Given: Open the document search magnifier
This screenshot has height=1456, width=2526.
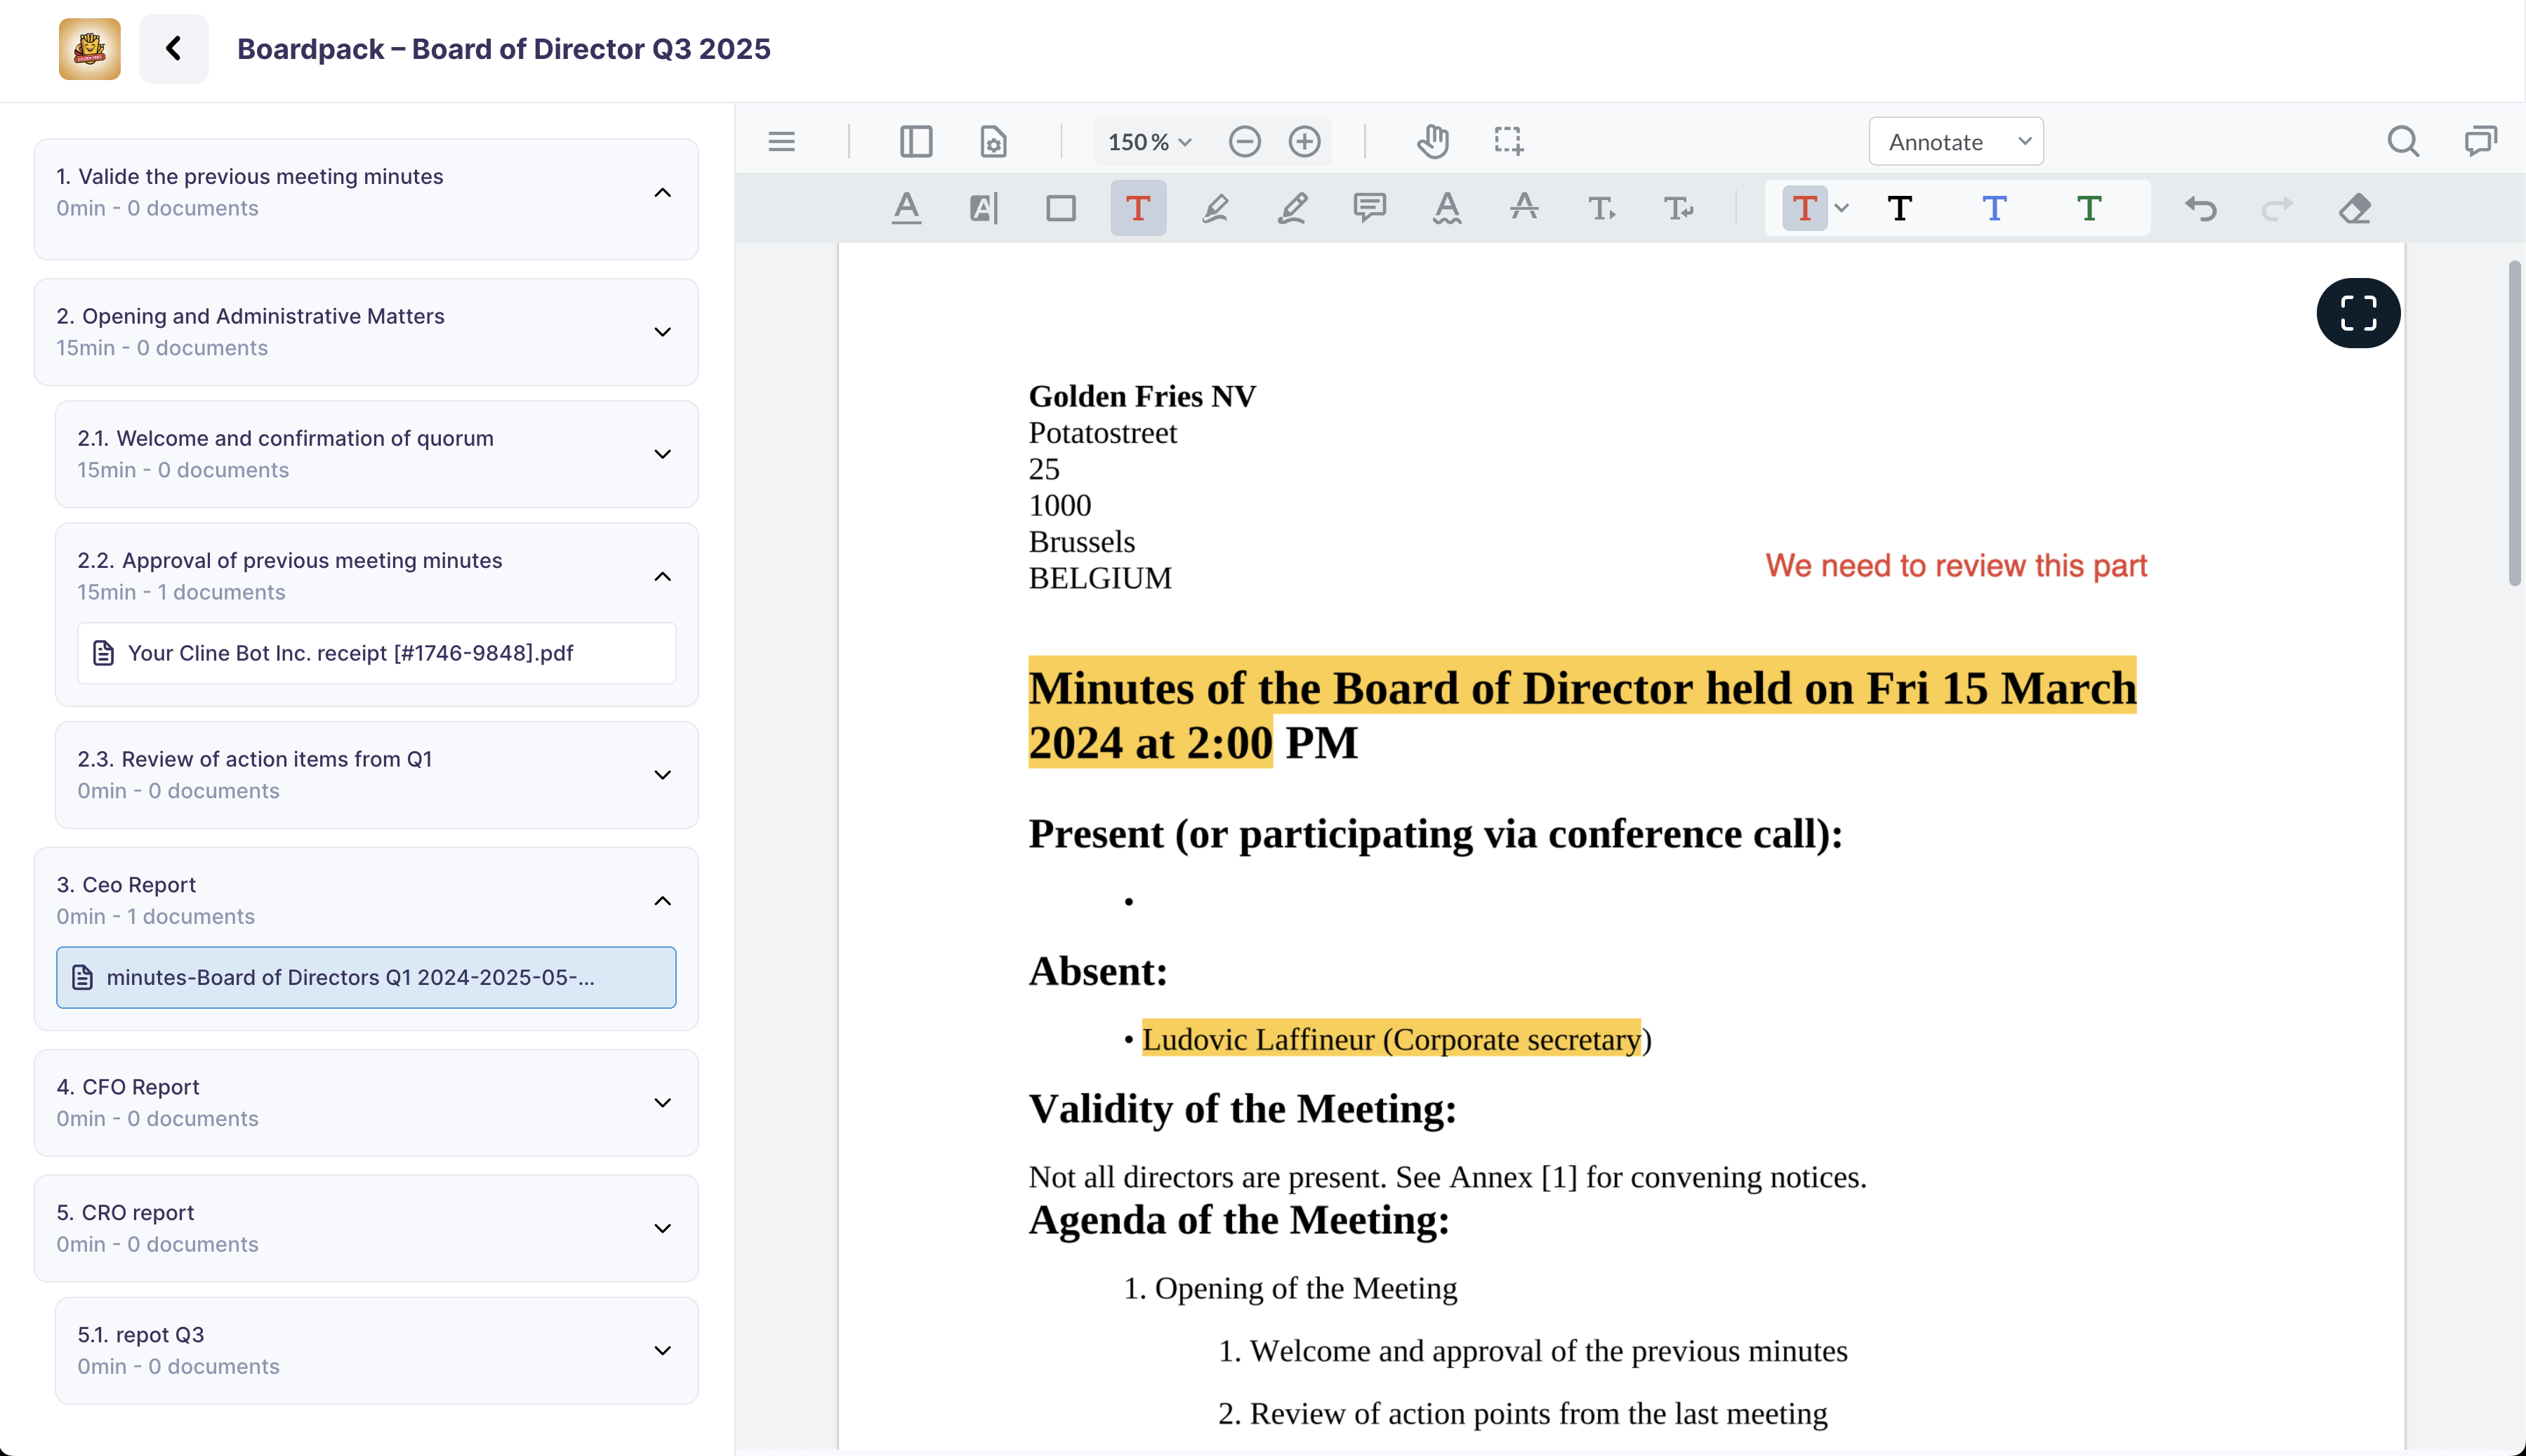Looking at the screenshot, I should click(x=2404, y=141).
